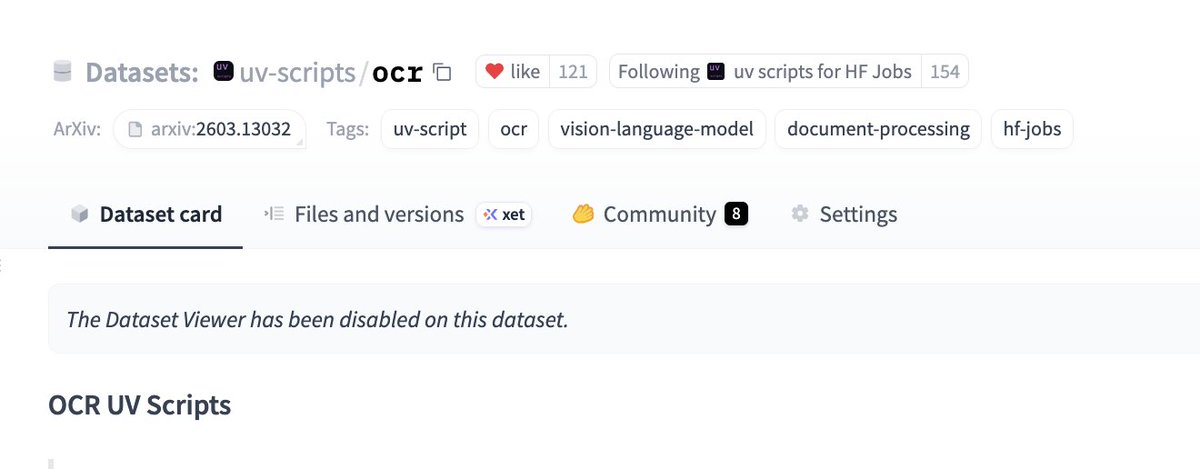The image size is (1200, 469).
Task: Click the red heart like icon
Action: click(494, 71)
